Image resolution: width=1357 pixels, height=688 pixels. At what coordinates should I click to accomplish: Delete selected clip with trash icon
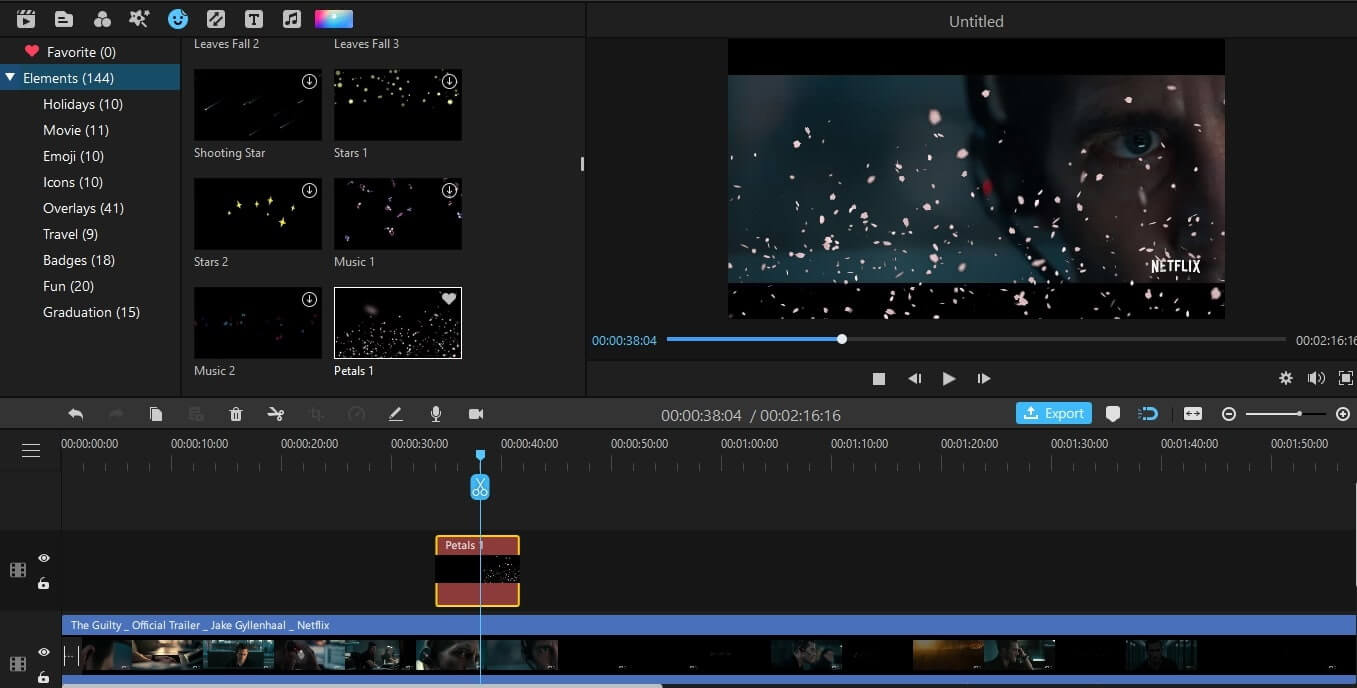[x=236, y=414]
